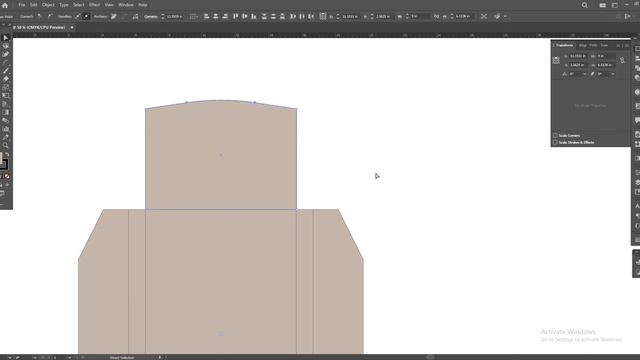Distribute the selection vertically top
This screenshot has height=360, width=640.
click(x=264, y=16)
